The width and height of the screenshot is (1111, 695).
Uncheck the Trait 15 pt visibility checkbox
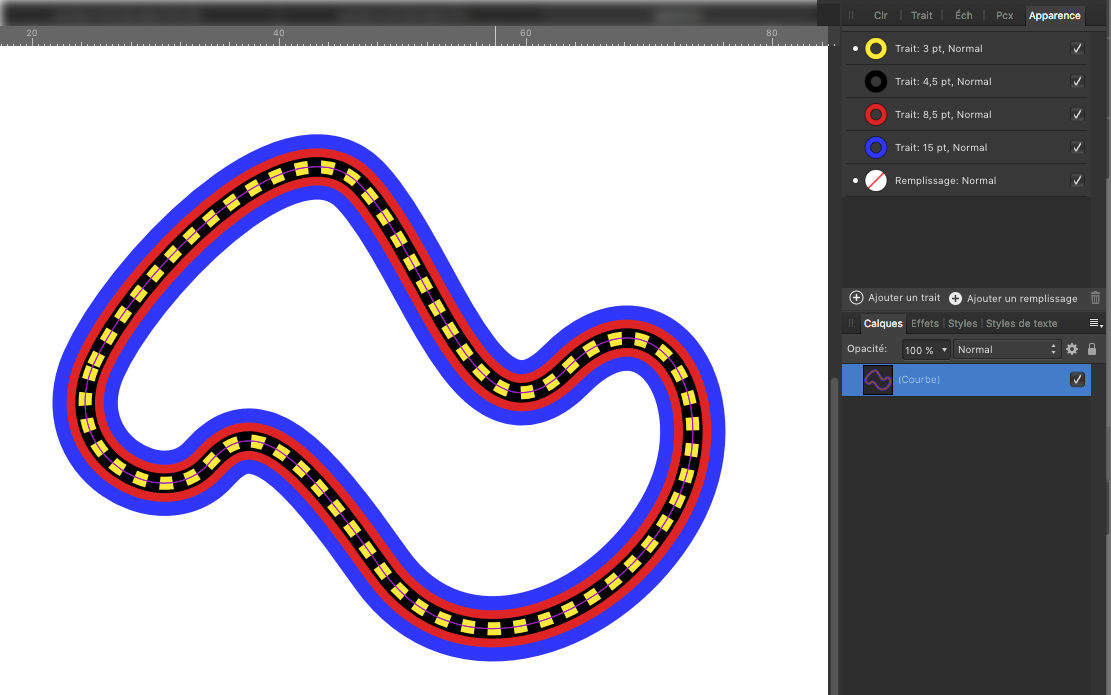[x=1077, y=147]
